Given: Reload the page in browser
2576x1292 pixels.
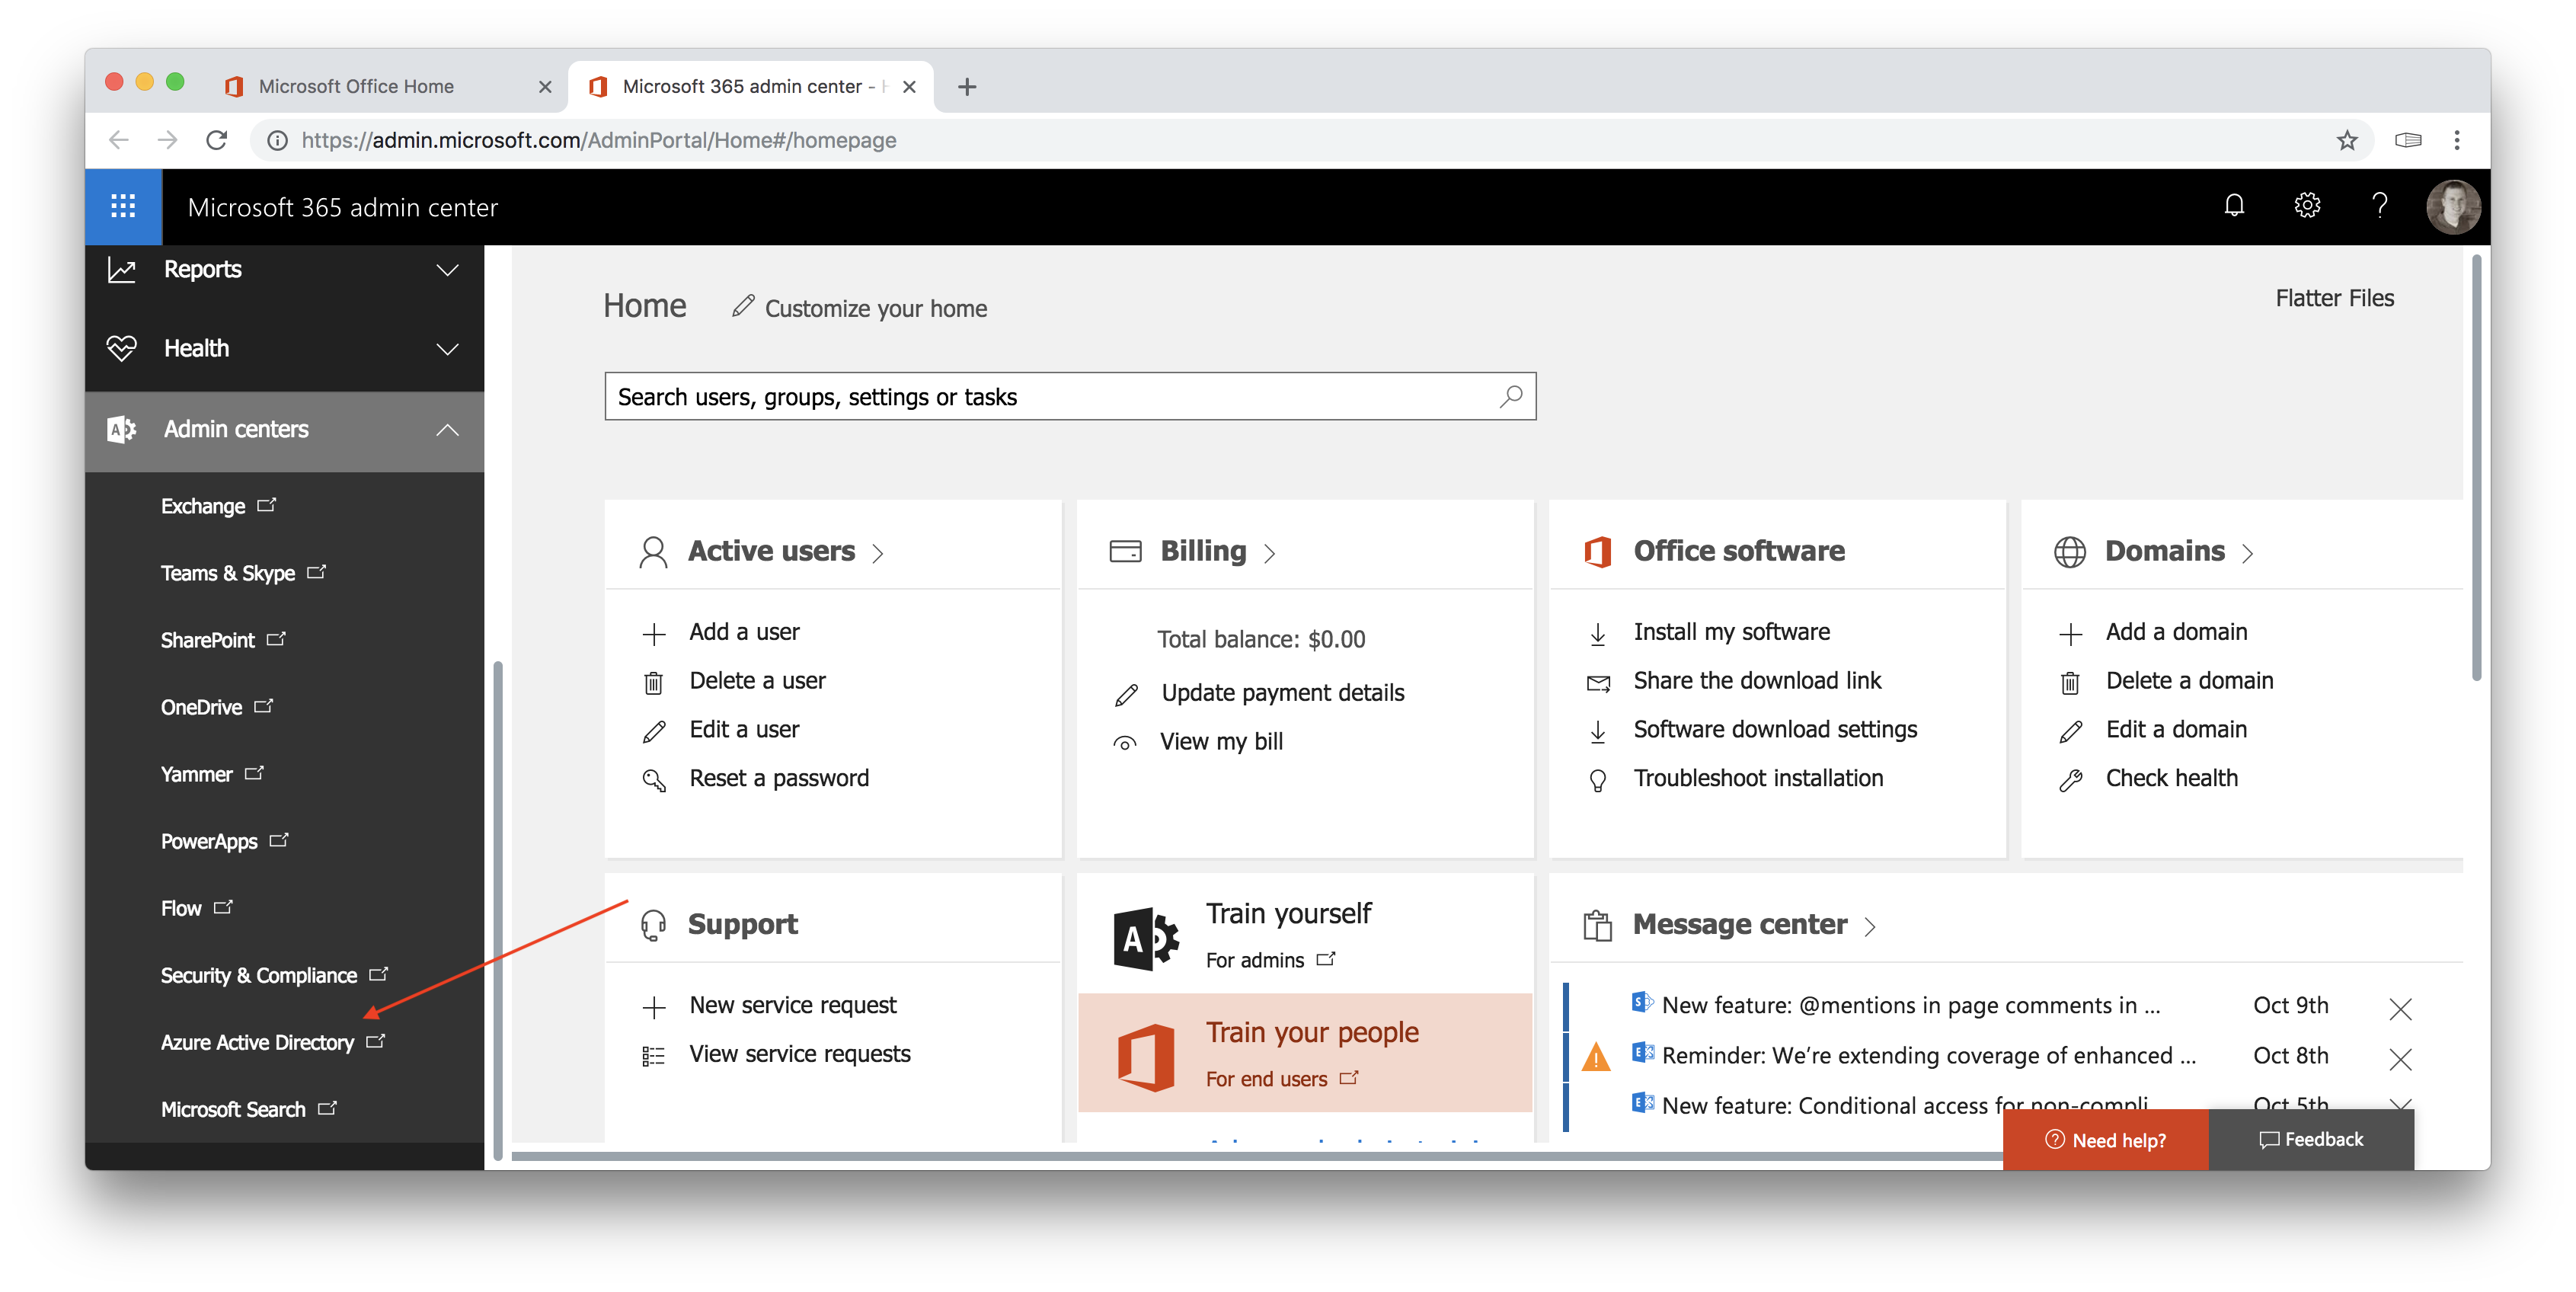Looking at the screenshot, I should (x=217, y=140).
